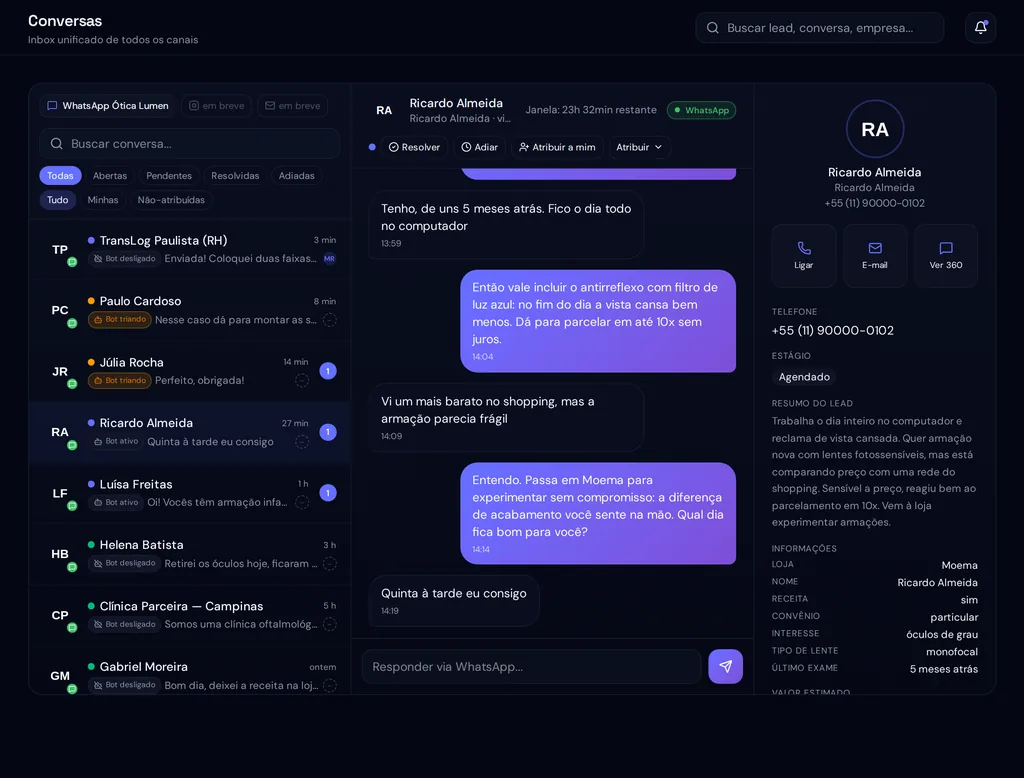Click the 'monofocal' lens type value

pos(952,652)
